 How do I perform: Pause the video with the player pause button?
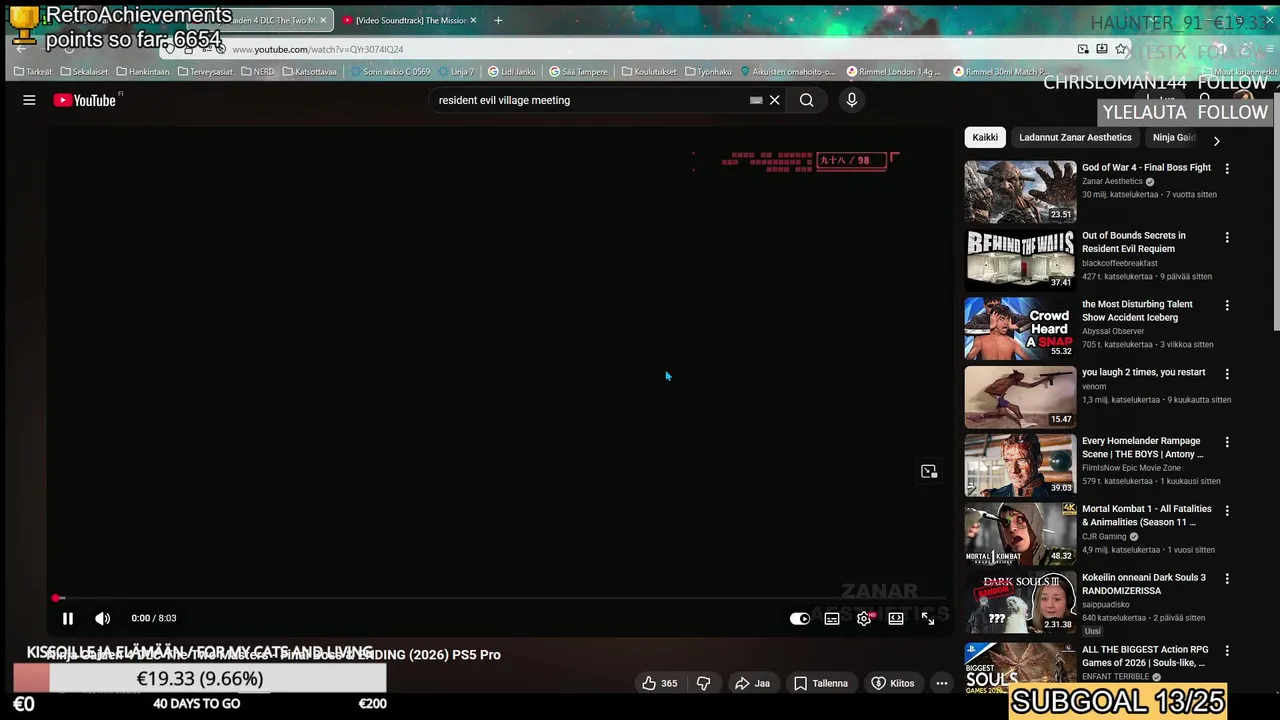[x=68, y=619]
